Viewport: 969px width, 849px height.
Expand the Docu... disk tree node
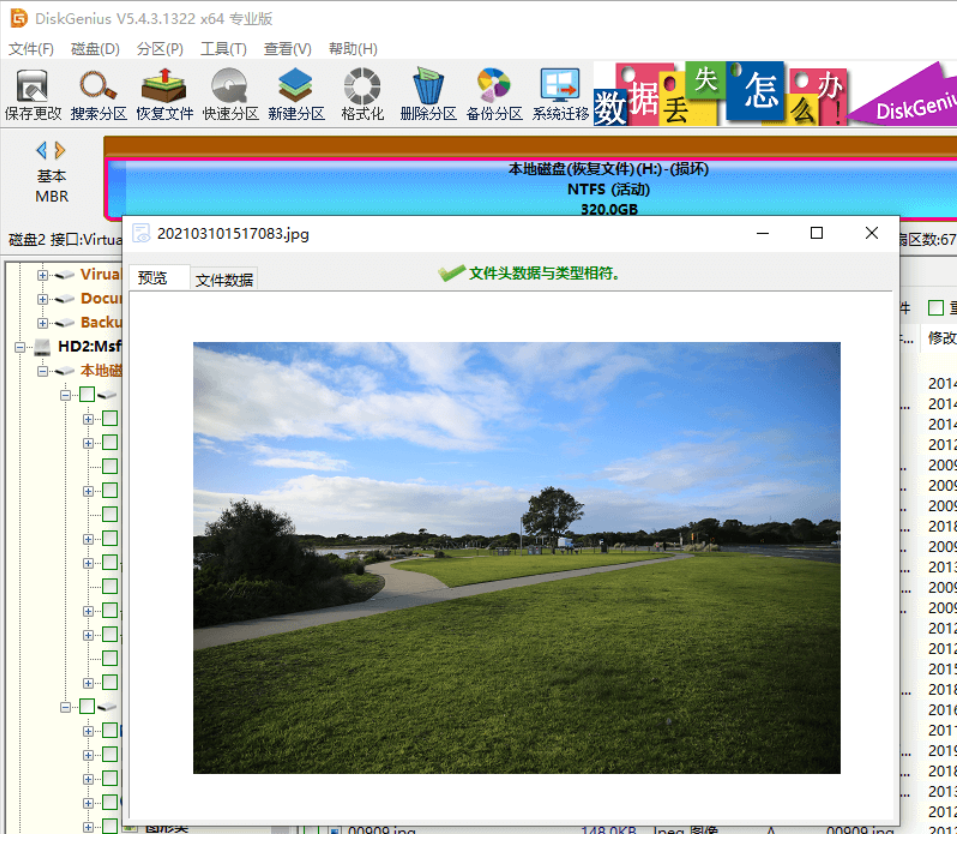(x=42, y=299)
